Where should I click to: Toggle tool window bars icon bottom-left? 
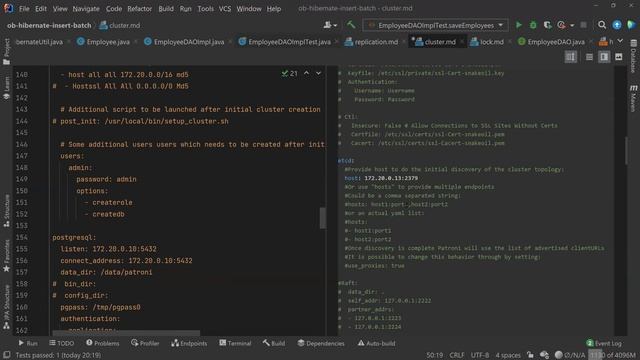(x=7, y=355)
